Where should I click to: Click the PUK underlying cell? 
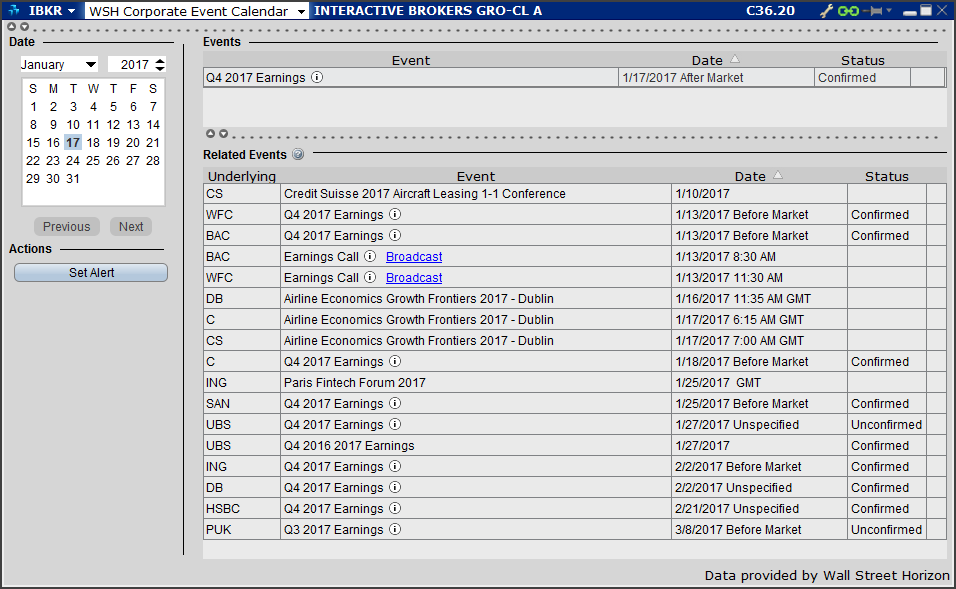pos(242,529)
